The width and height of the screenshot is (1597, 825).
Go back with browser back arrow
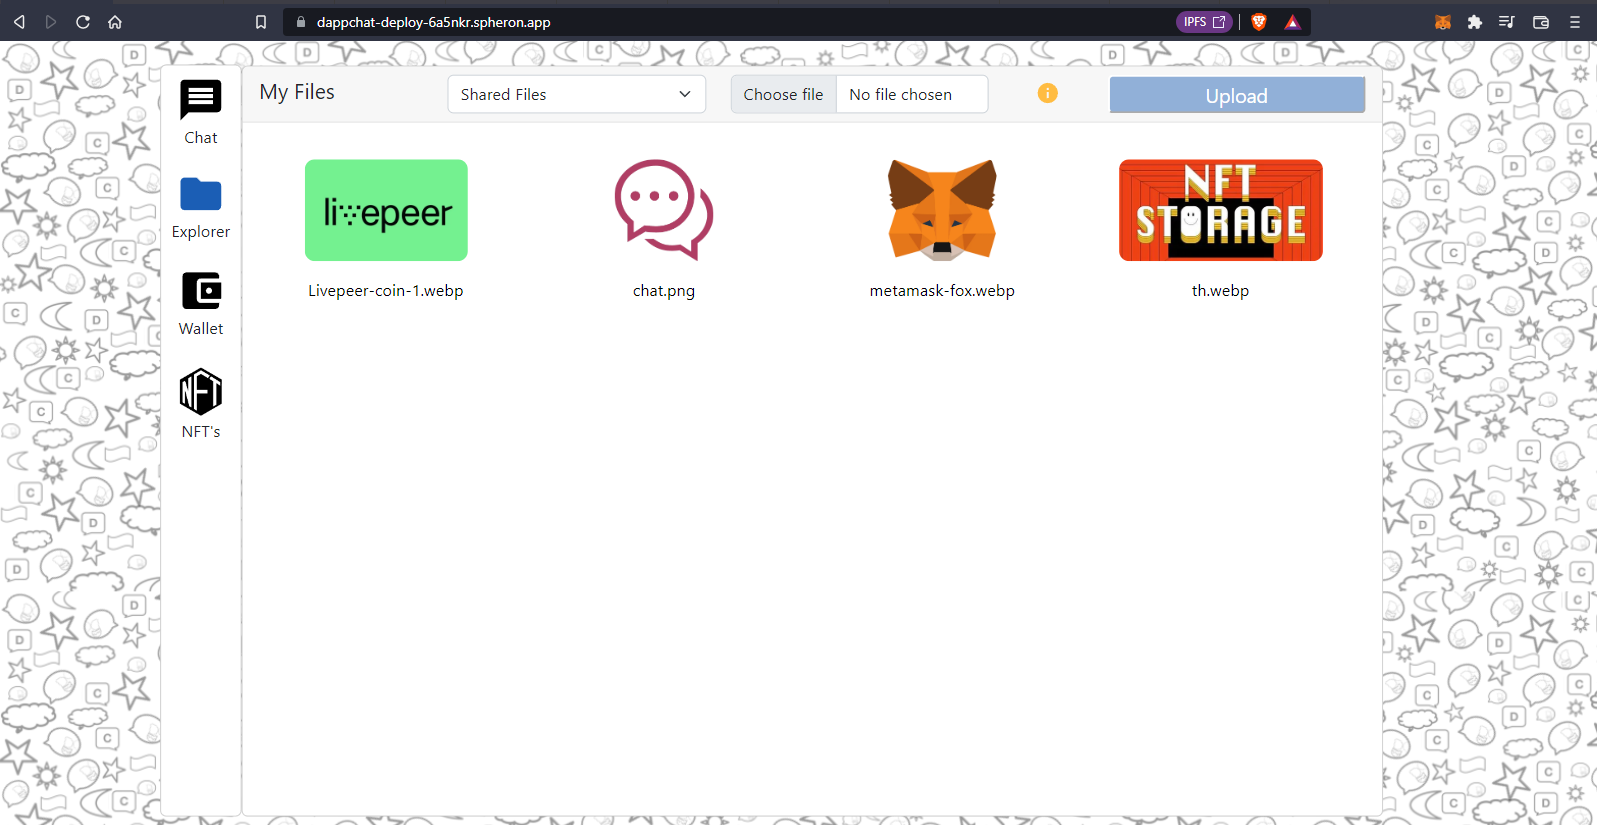19,22
